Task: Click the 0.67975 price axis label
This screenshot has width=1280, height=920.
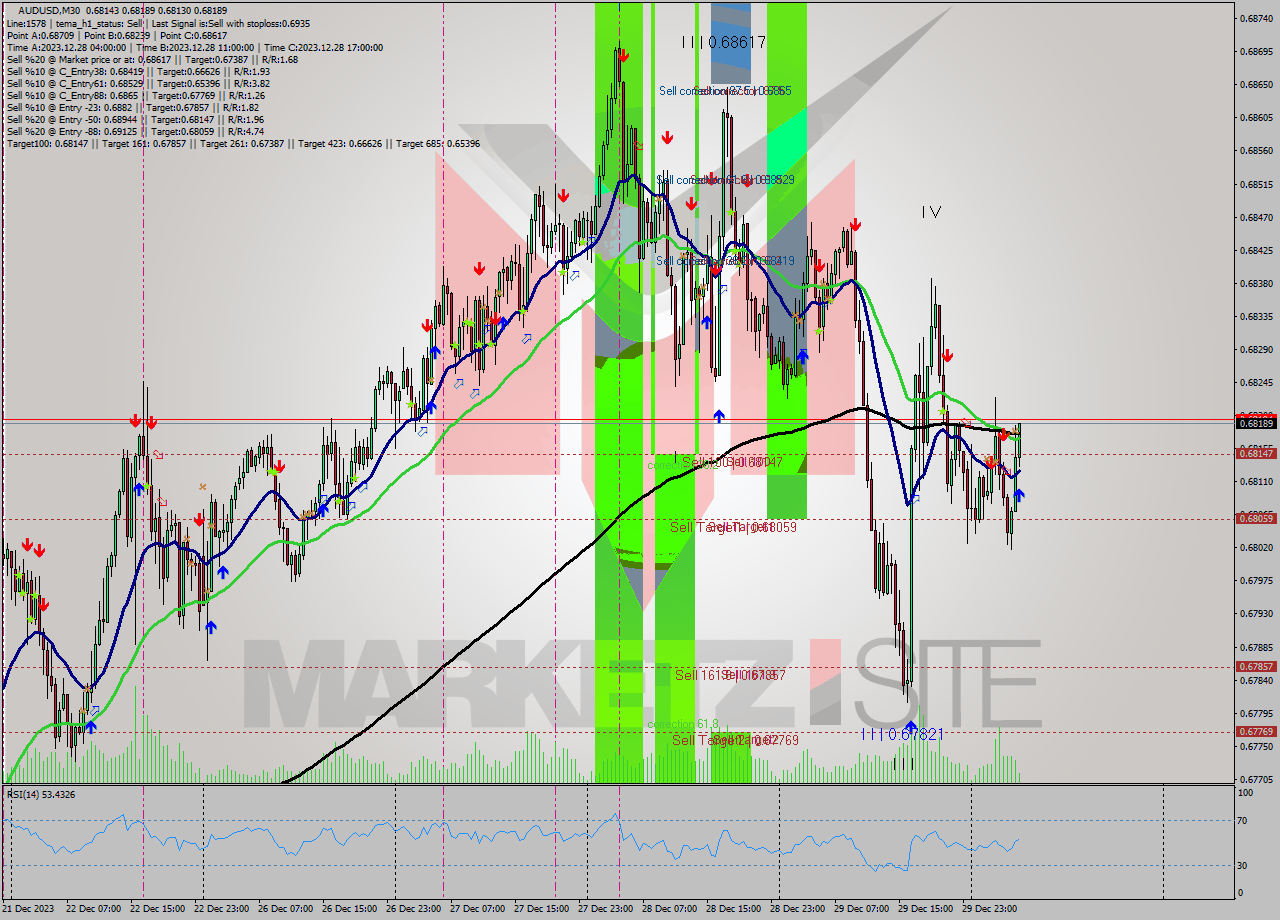Action: (x=1256, y=581)
